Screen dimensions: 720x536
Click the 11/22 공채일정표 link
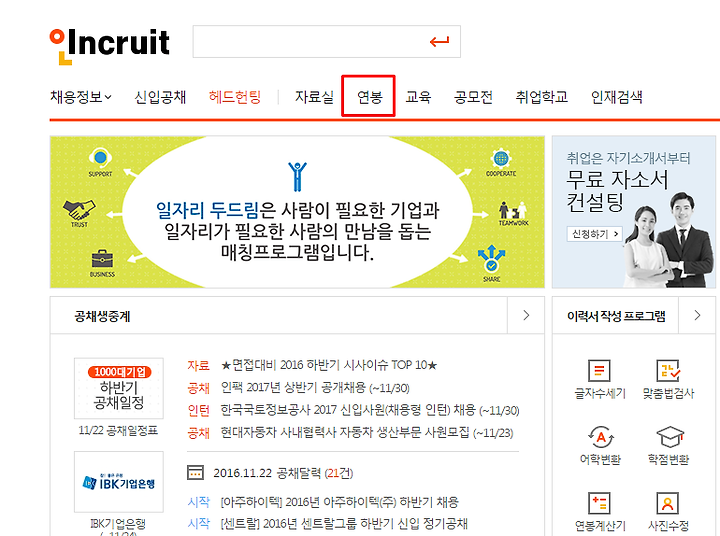click(x=118, y=430)
